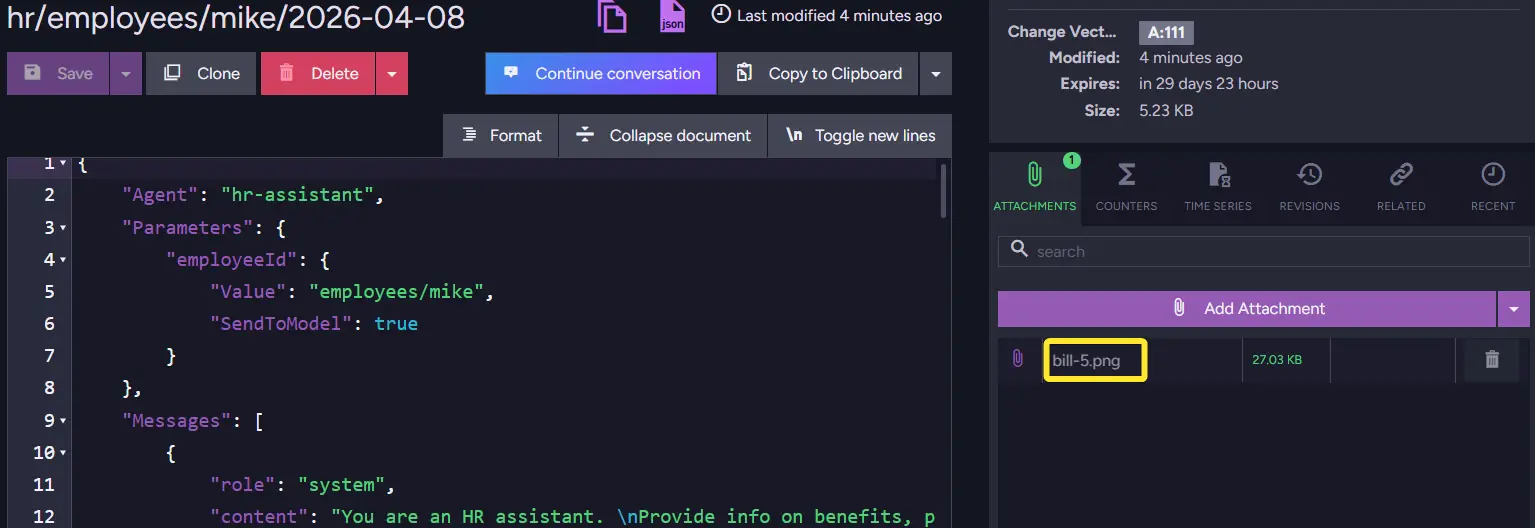Open the Recent documents tab
This screenshot has height=528, width=1535.
(1492, 187)
